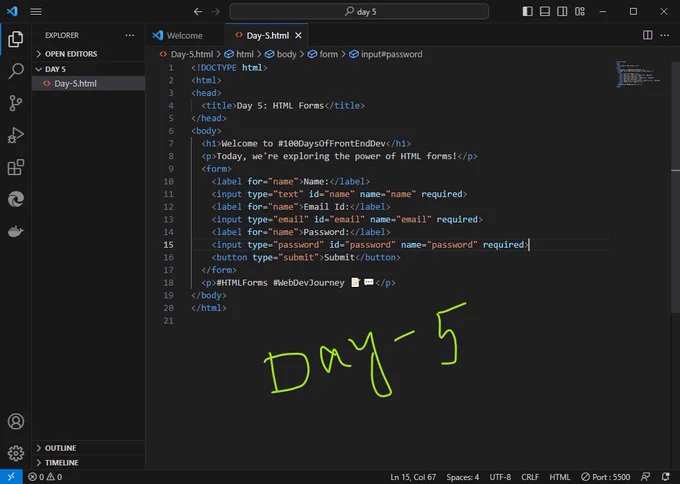Collapse the DAY 5 folder section
This screenshot has height=484, width=680.
(x=88, y=69)
